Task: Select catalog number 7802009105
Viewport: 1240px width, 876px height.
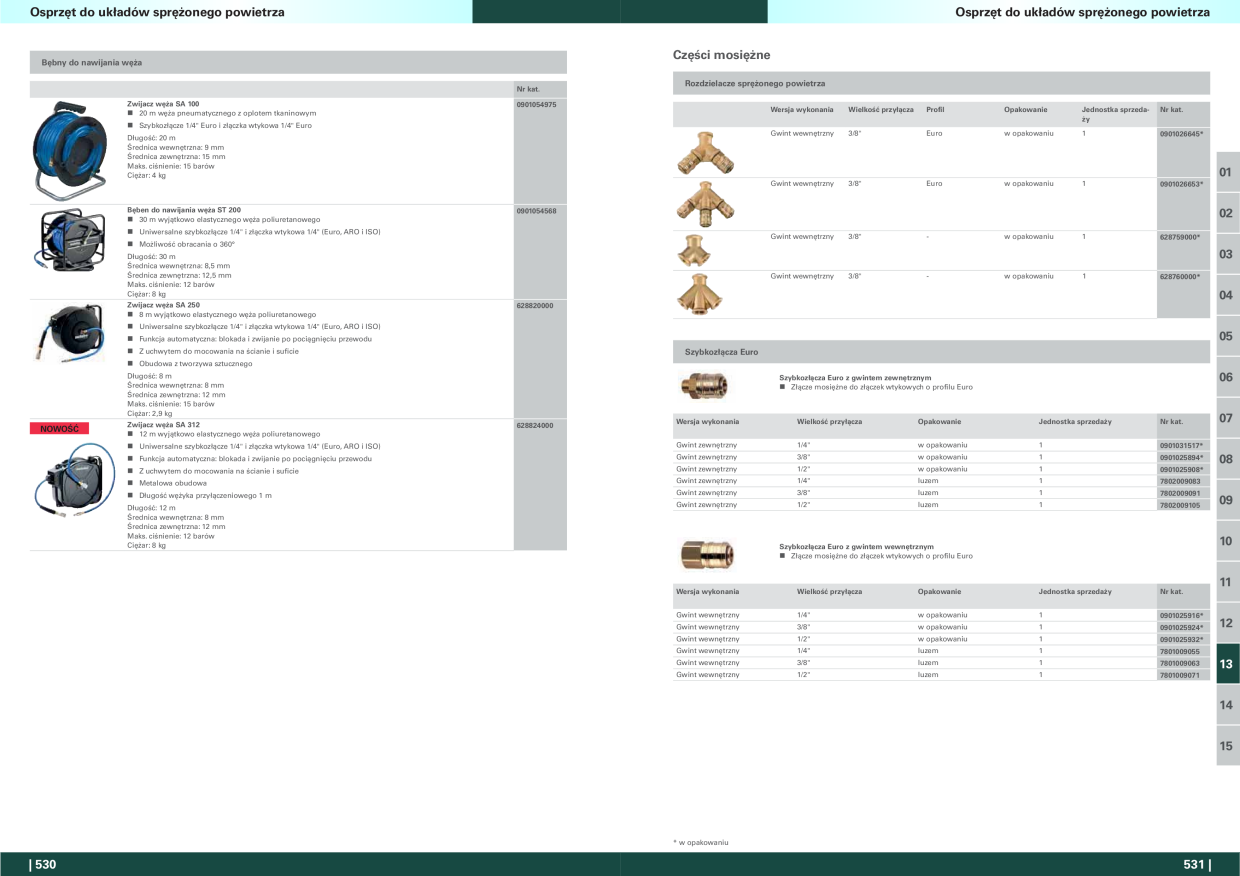Action: (1179, 505)
